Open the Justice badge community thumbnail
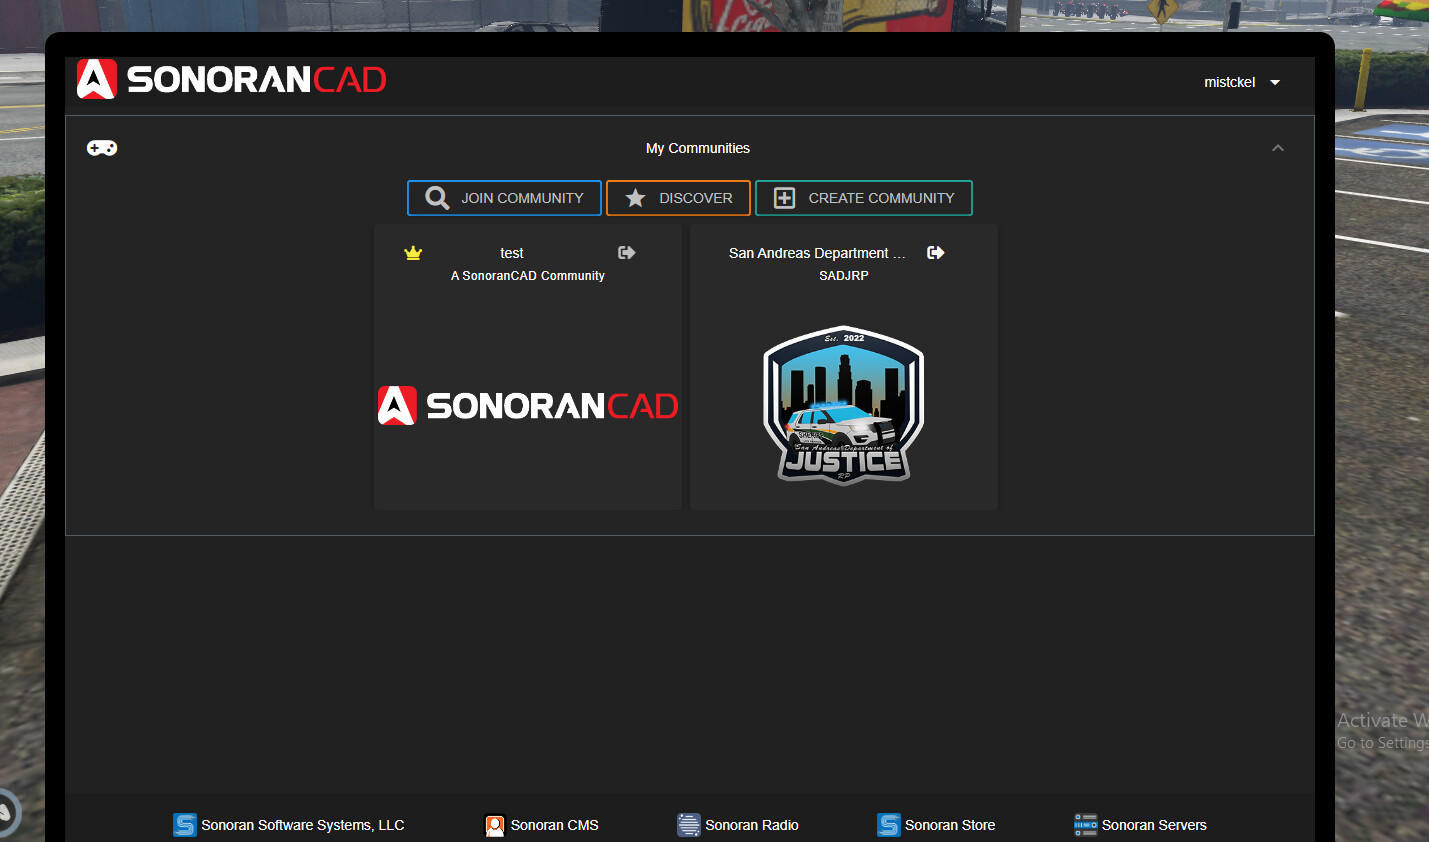Viewport: 1429px width, 842px height. tap(844, 405)
